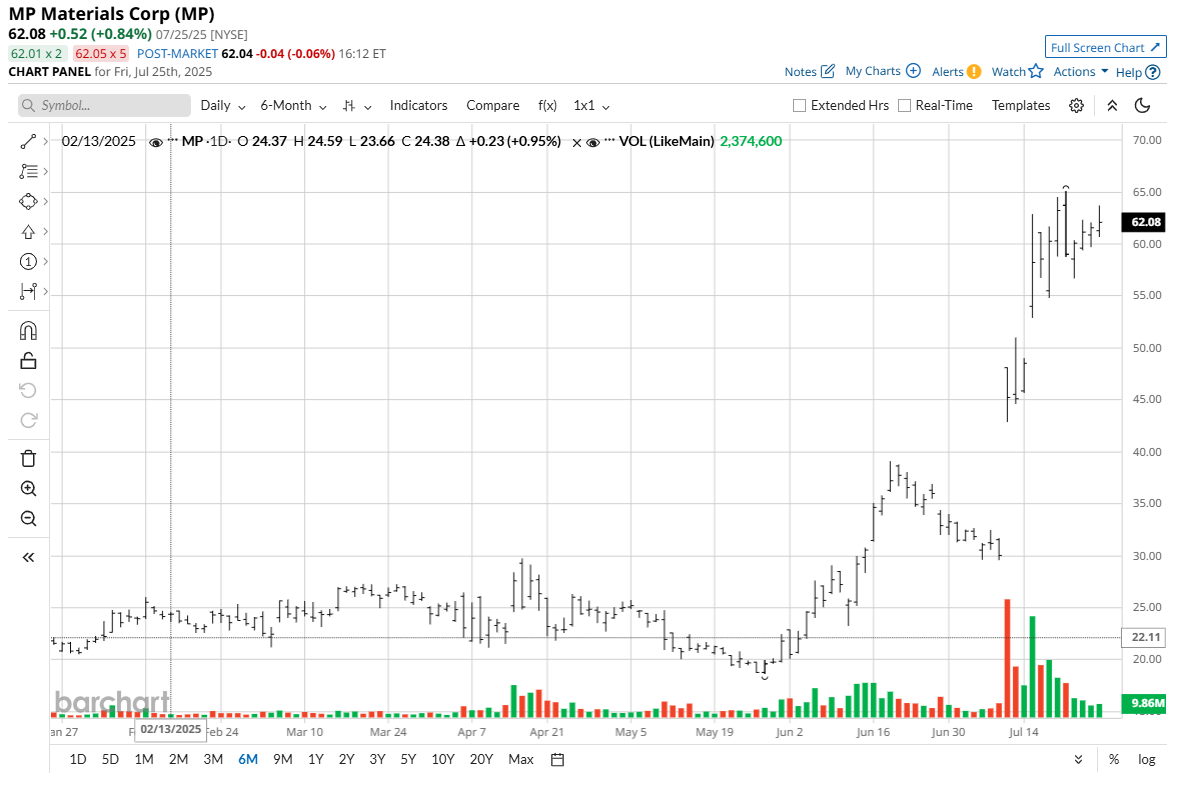Collapse the drawing tools sidebar
This screenshot has height=787, width=1191.
pyautogui.click(x=28, y=558)
